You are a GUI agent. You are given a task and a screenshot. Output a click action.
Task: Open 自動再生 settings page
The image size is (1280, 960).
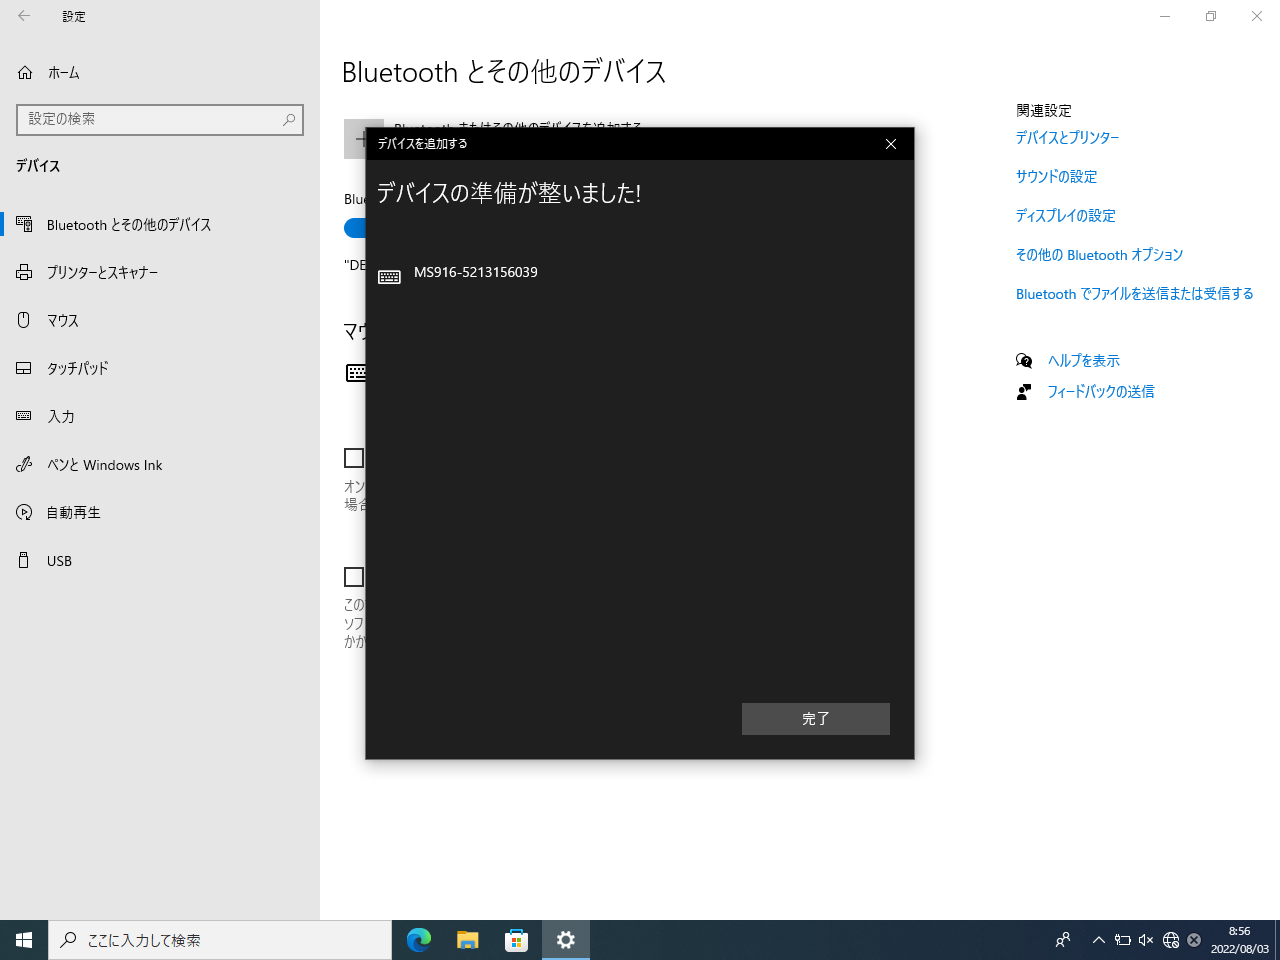74,513
